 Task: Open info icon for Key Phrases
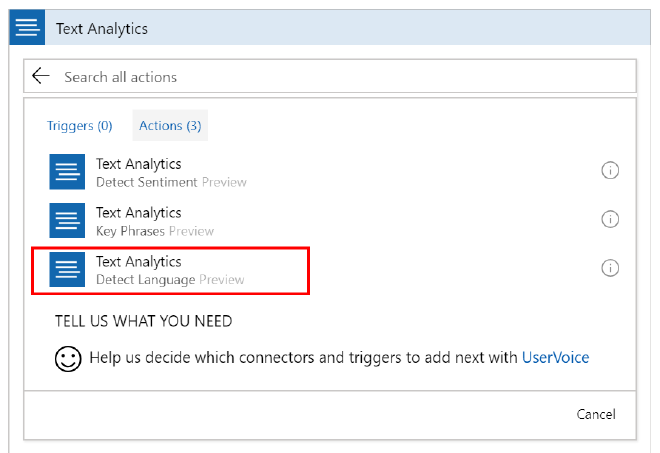610,219
